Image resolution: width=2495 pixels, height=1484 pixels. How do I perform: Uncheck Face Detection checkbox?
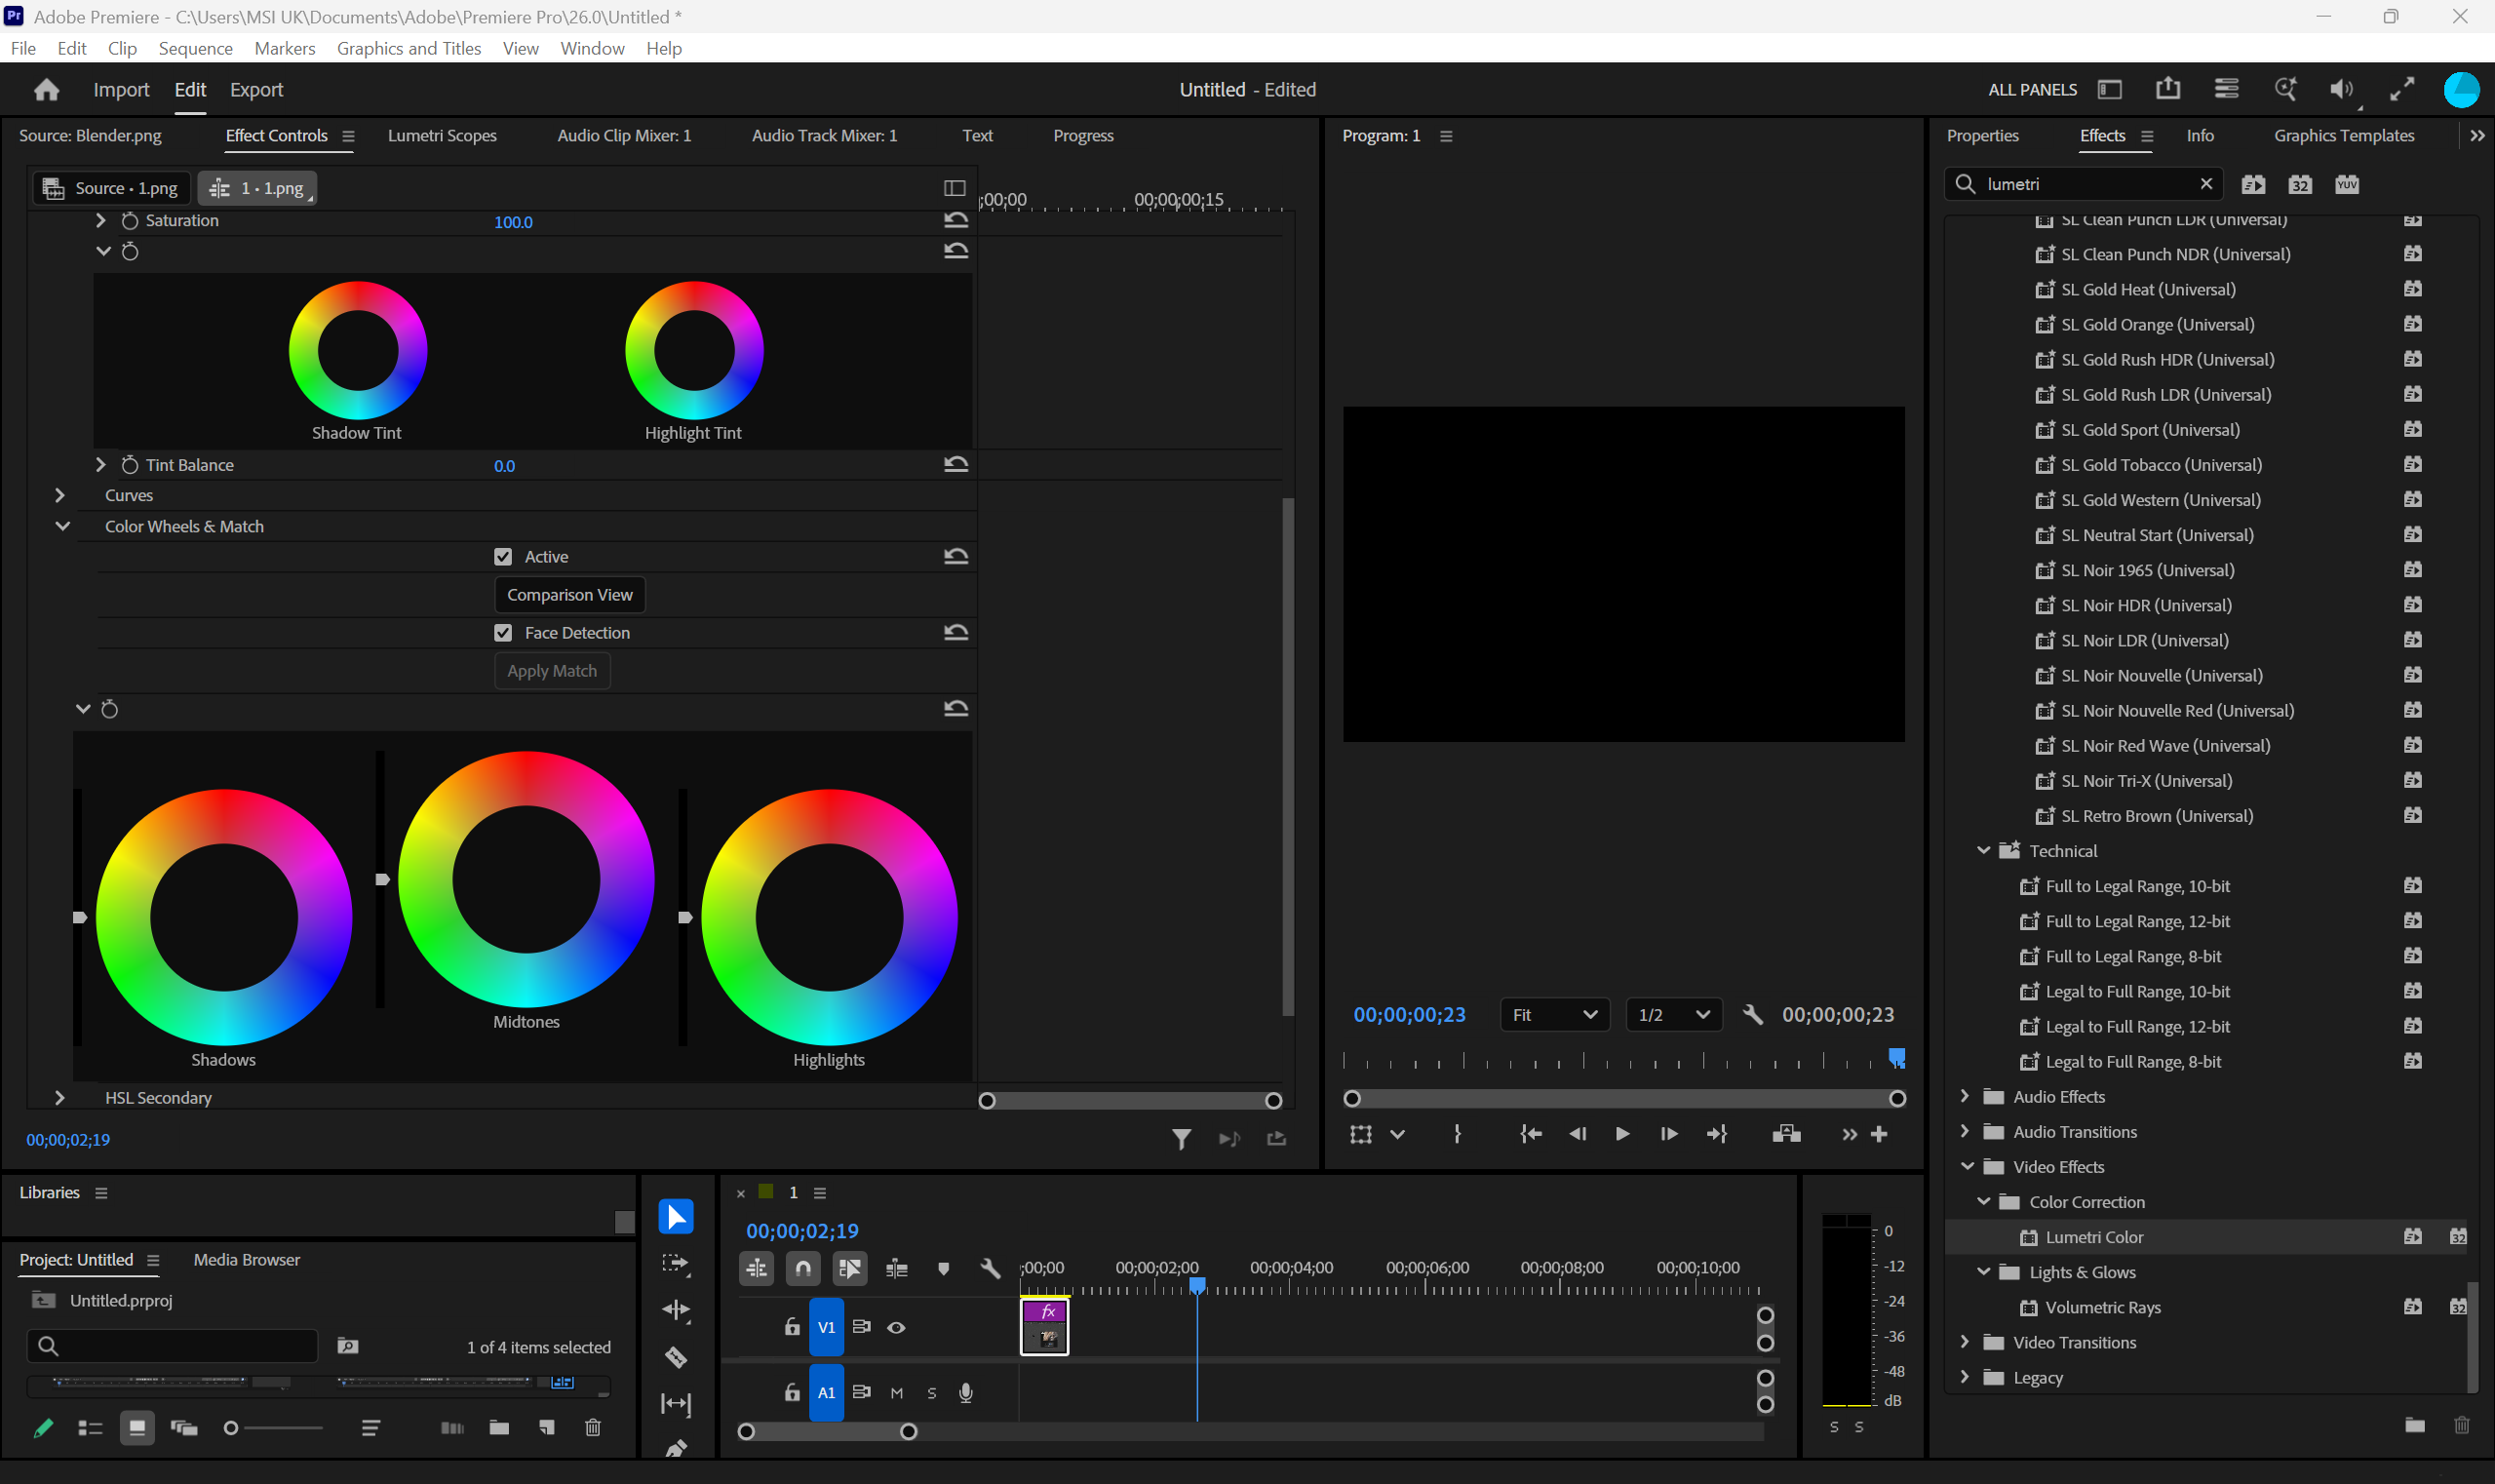(x=503, y=633)
